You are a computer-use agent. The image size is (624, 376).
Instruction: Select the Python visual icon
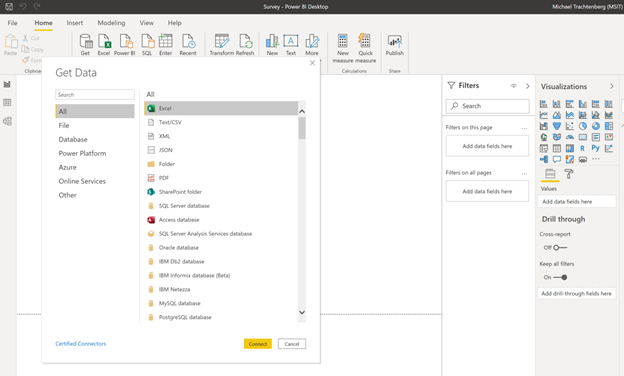tap(595, 148)
